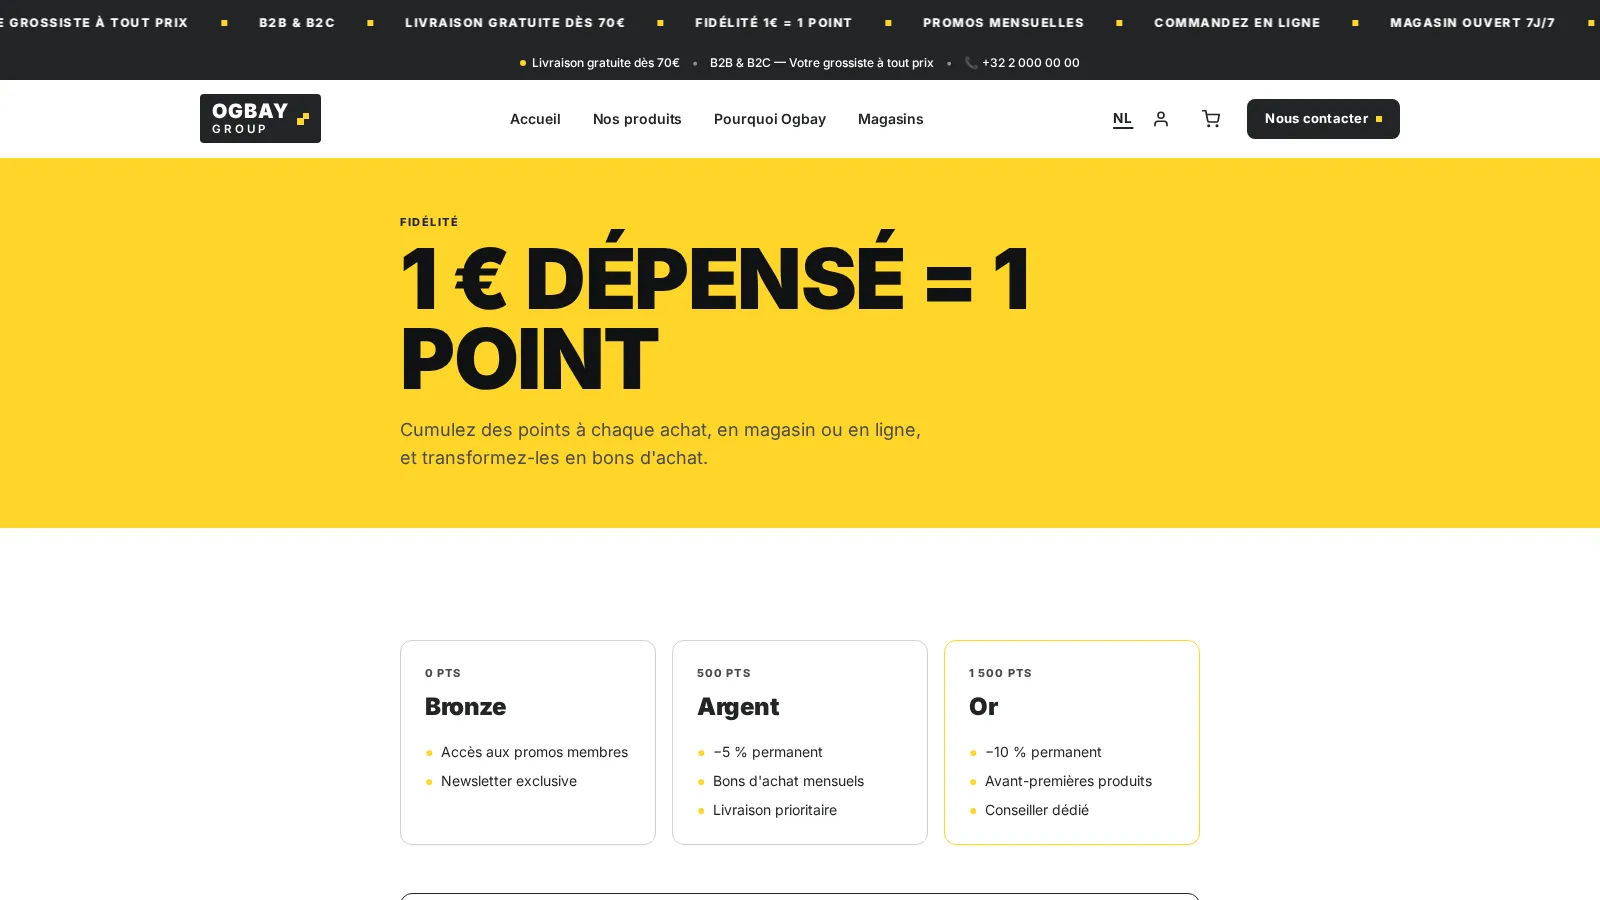
Task: Open Magasins page
Action: coord(890,119)
